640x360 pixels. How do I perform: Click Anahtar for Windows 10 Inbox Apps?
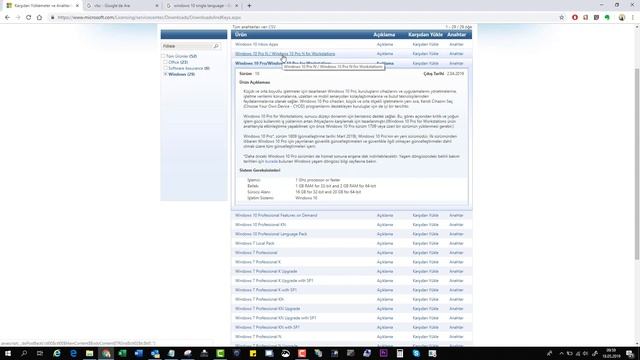point(456,44)
